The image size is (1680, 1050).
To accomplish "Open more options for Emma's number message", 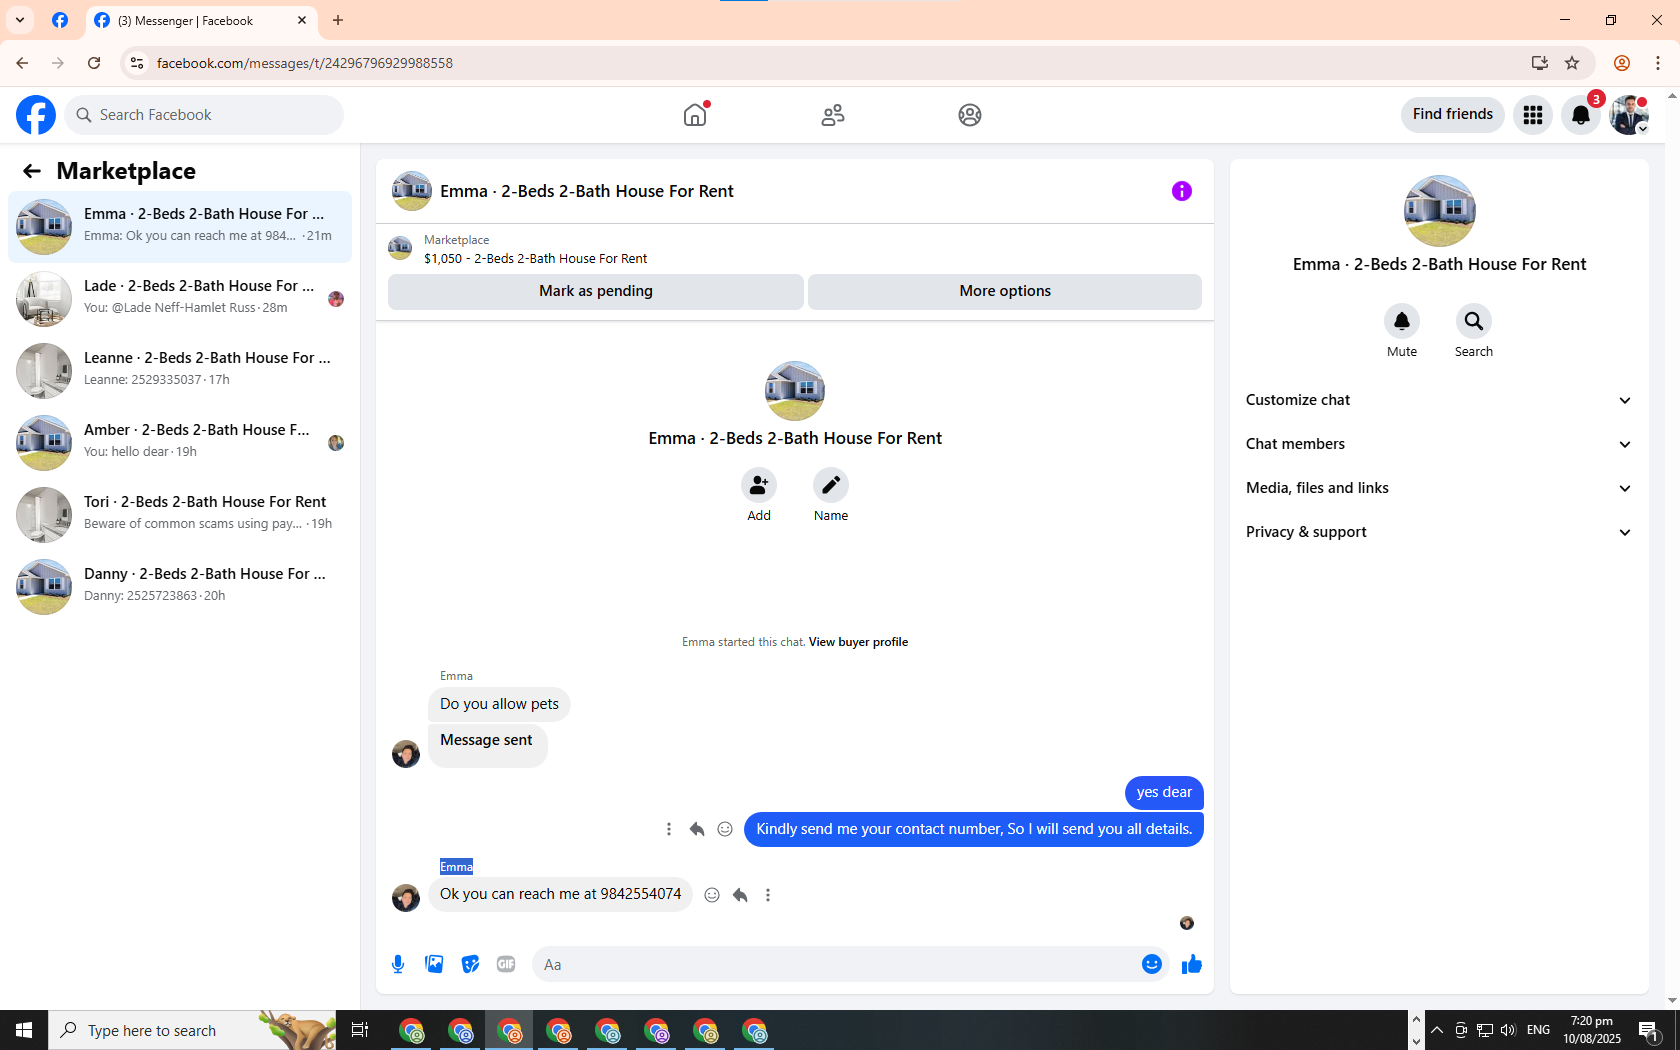I will [768, 895].
